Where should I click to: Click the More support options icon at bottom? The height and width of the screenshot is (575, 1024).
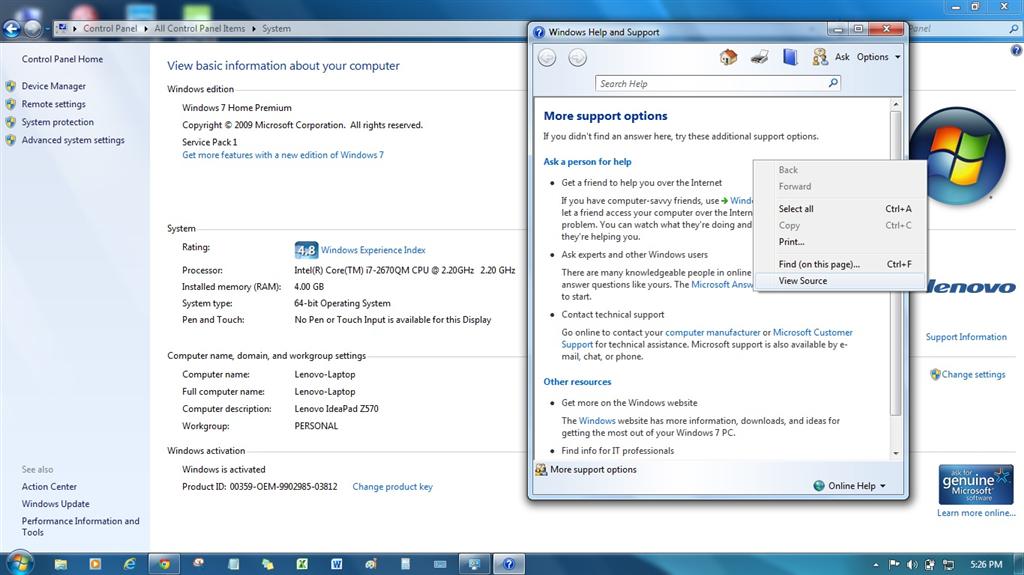pyautogui.click(x=541, y=470)
